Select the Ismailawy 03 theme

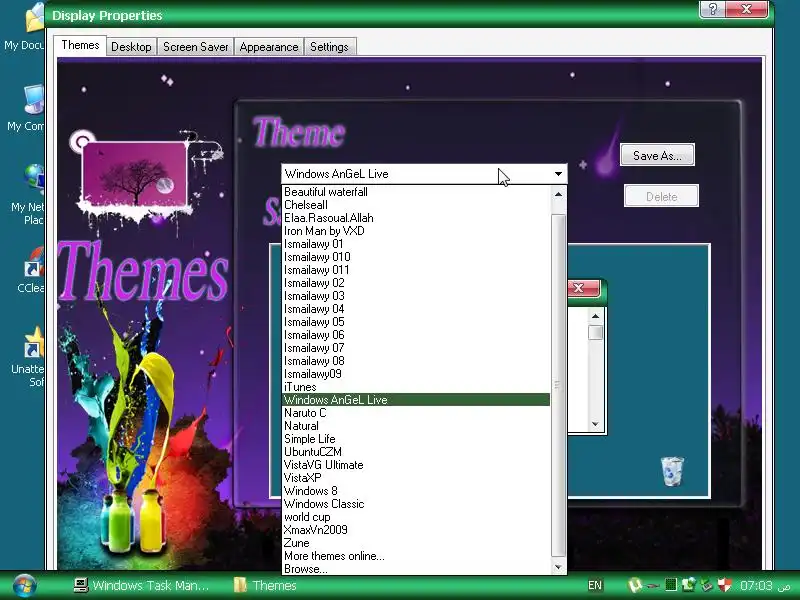click(x=416, y=296)
